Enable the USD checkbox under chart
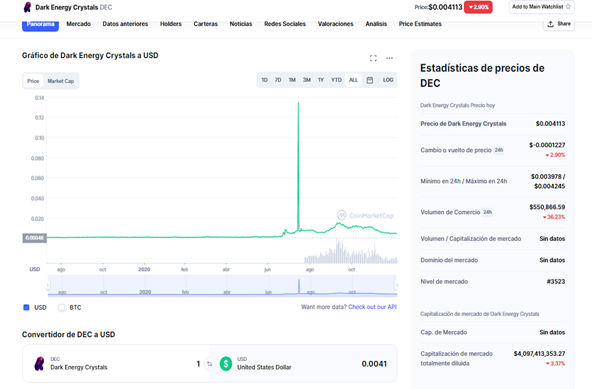This screenshot has width=592, height=389. (x=26, y=307)
